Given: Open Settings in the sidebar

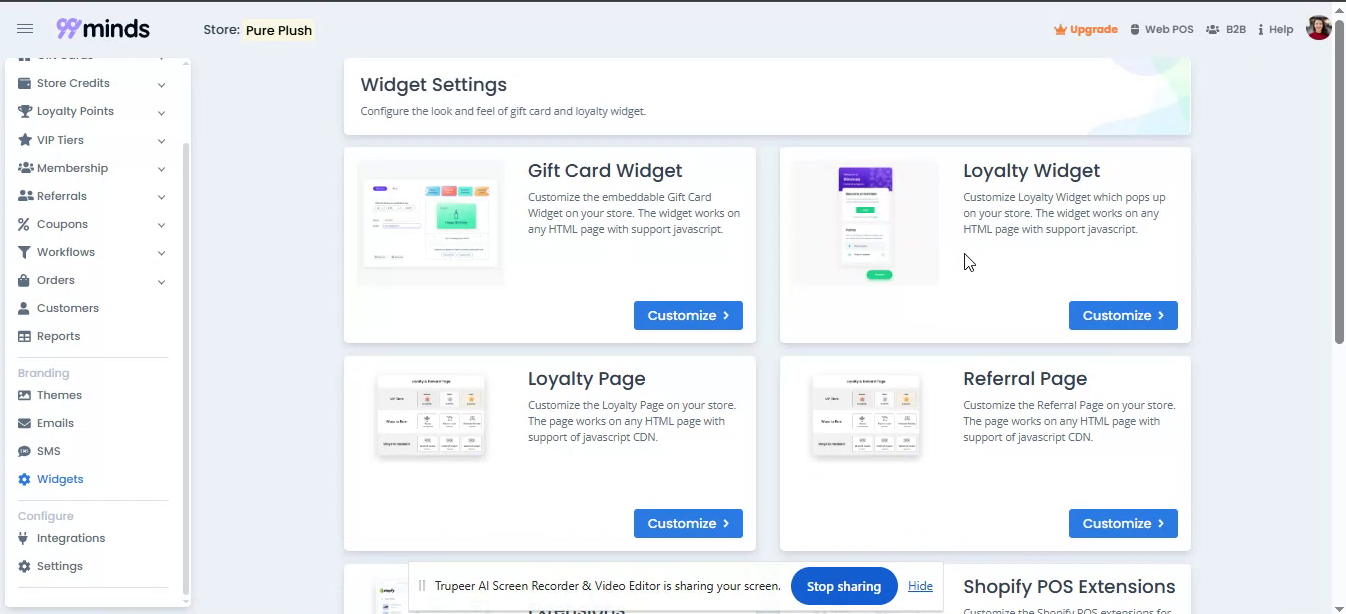Looking at the screenshot, I should (x=59, y=567).
